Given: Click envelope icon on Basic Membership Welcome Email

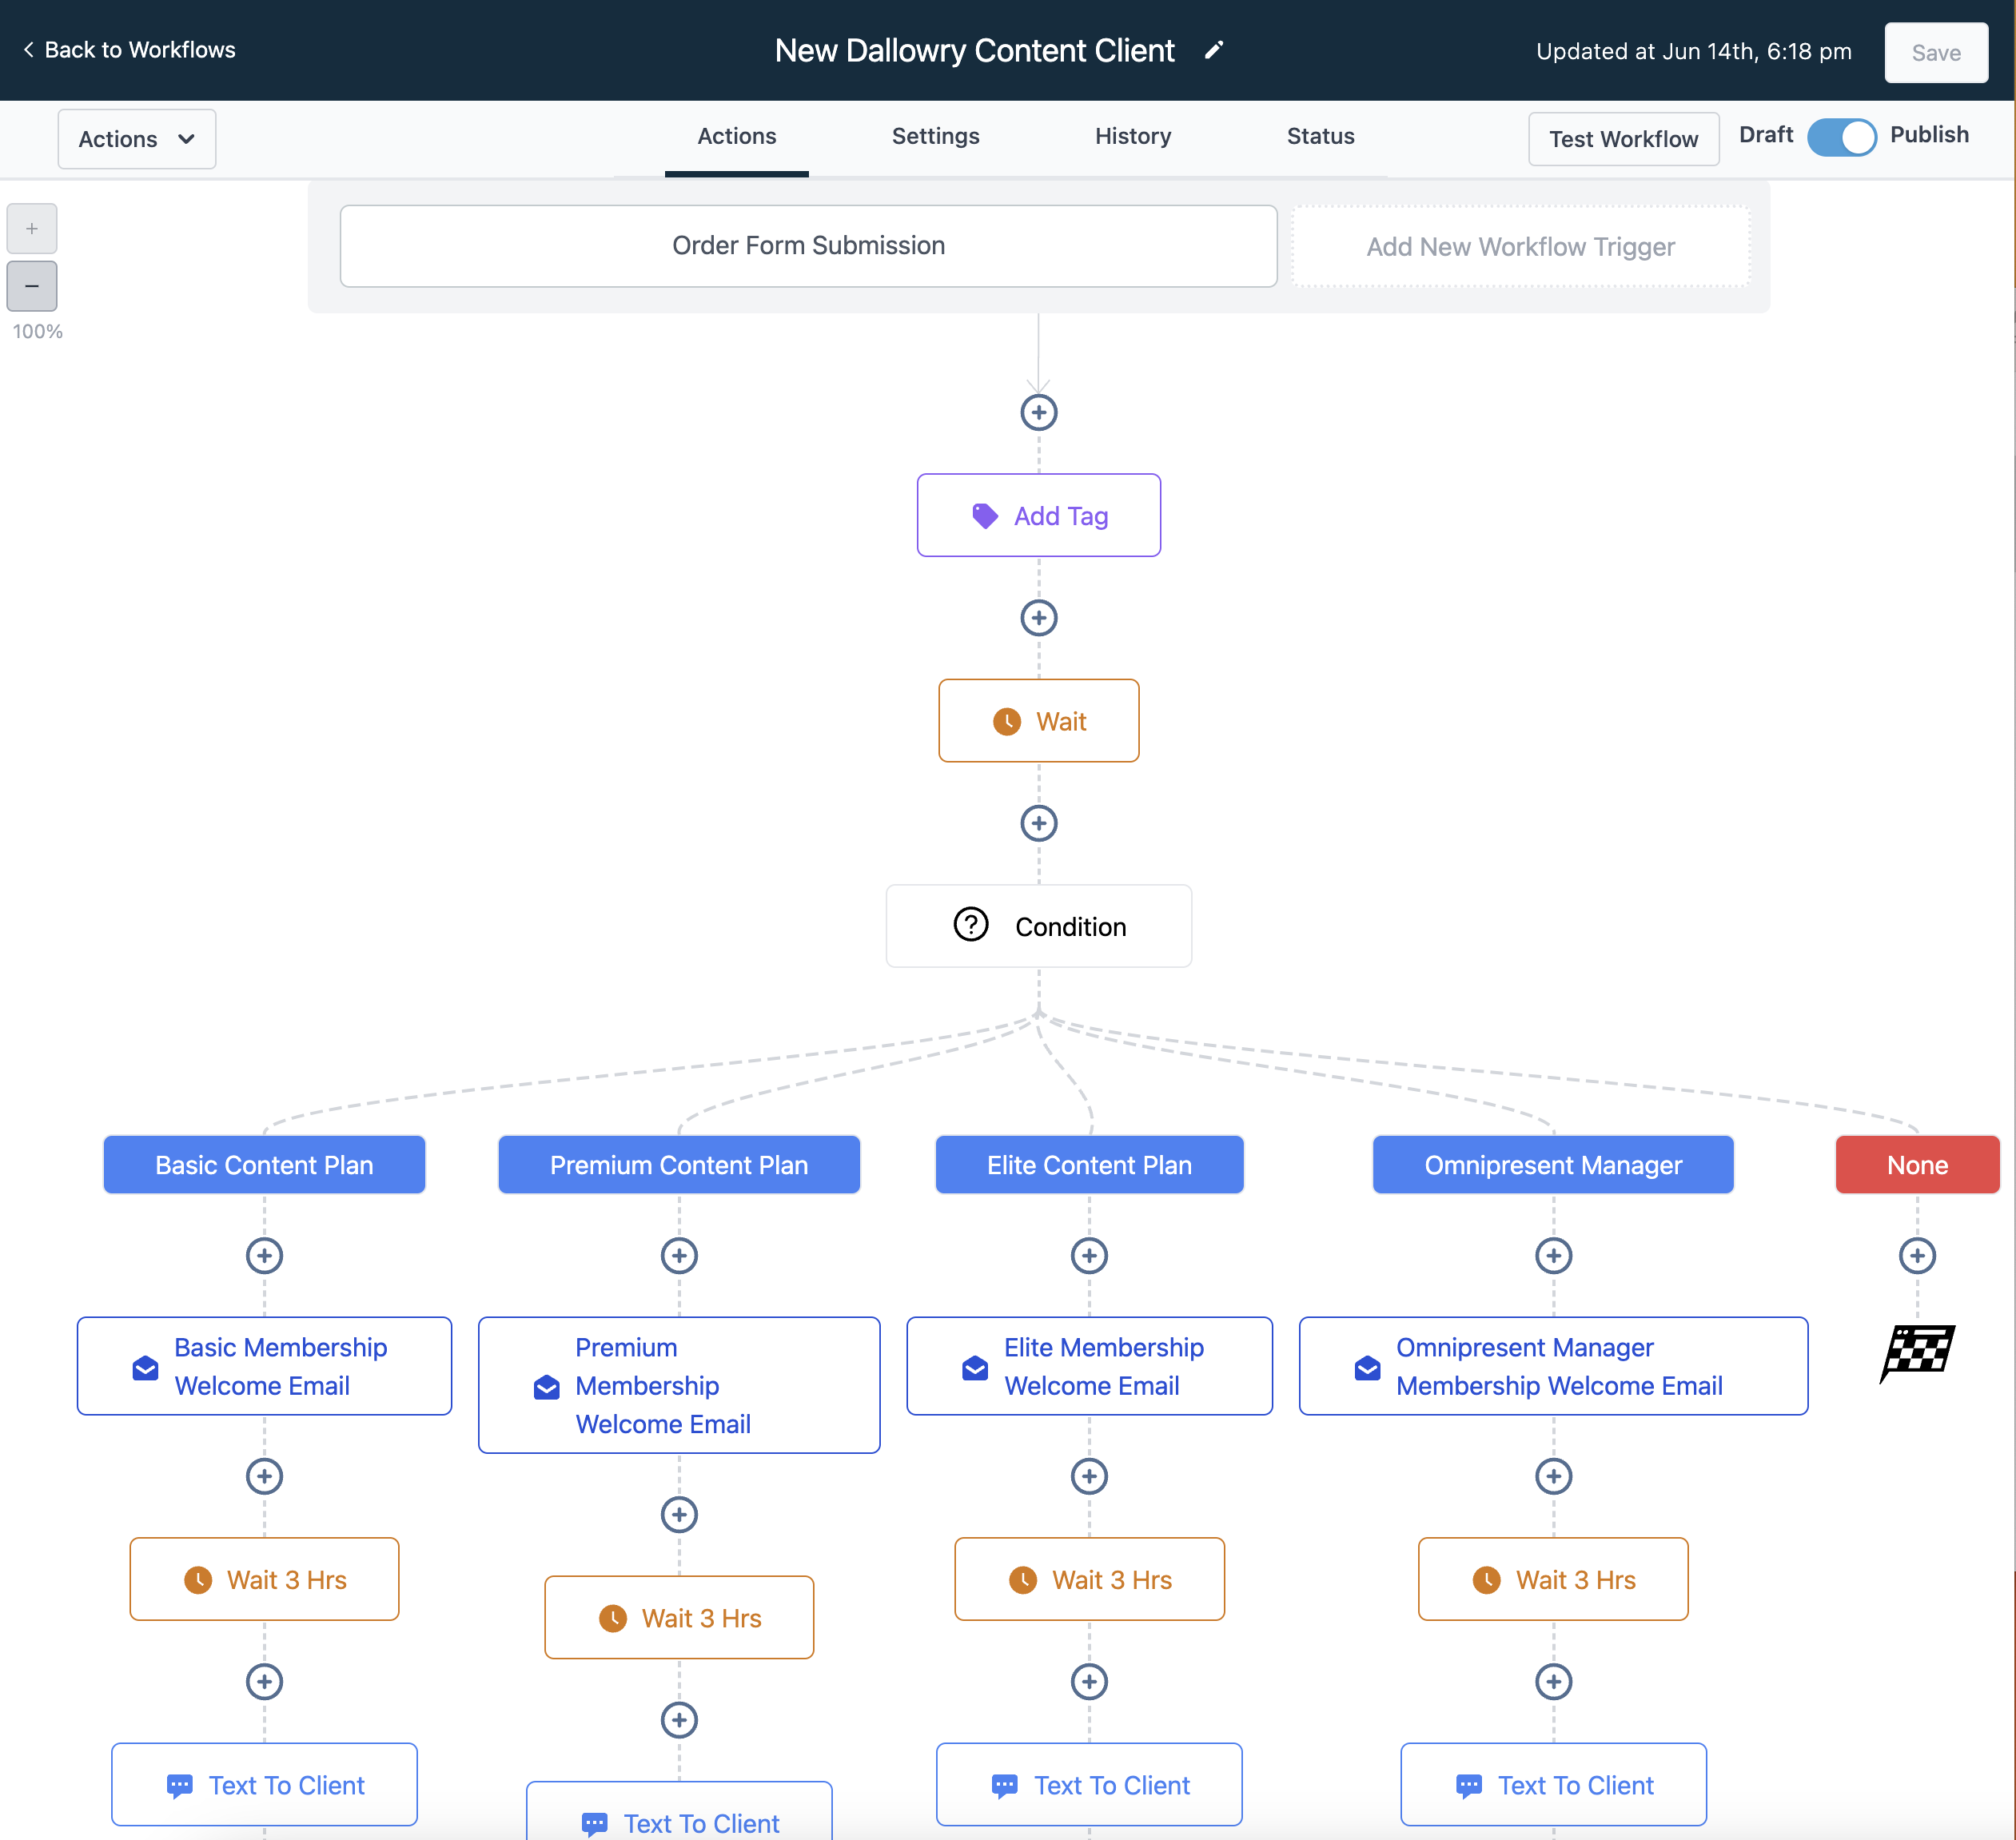Looking at the screenshot, I should (145, 1368).
